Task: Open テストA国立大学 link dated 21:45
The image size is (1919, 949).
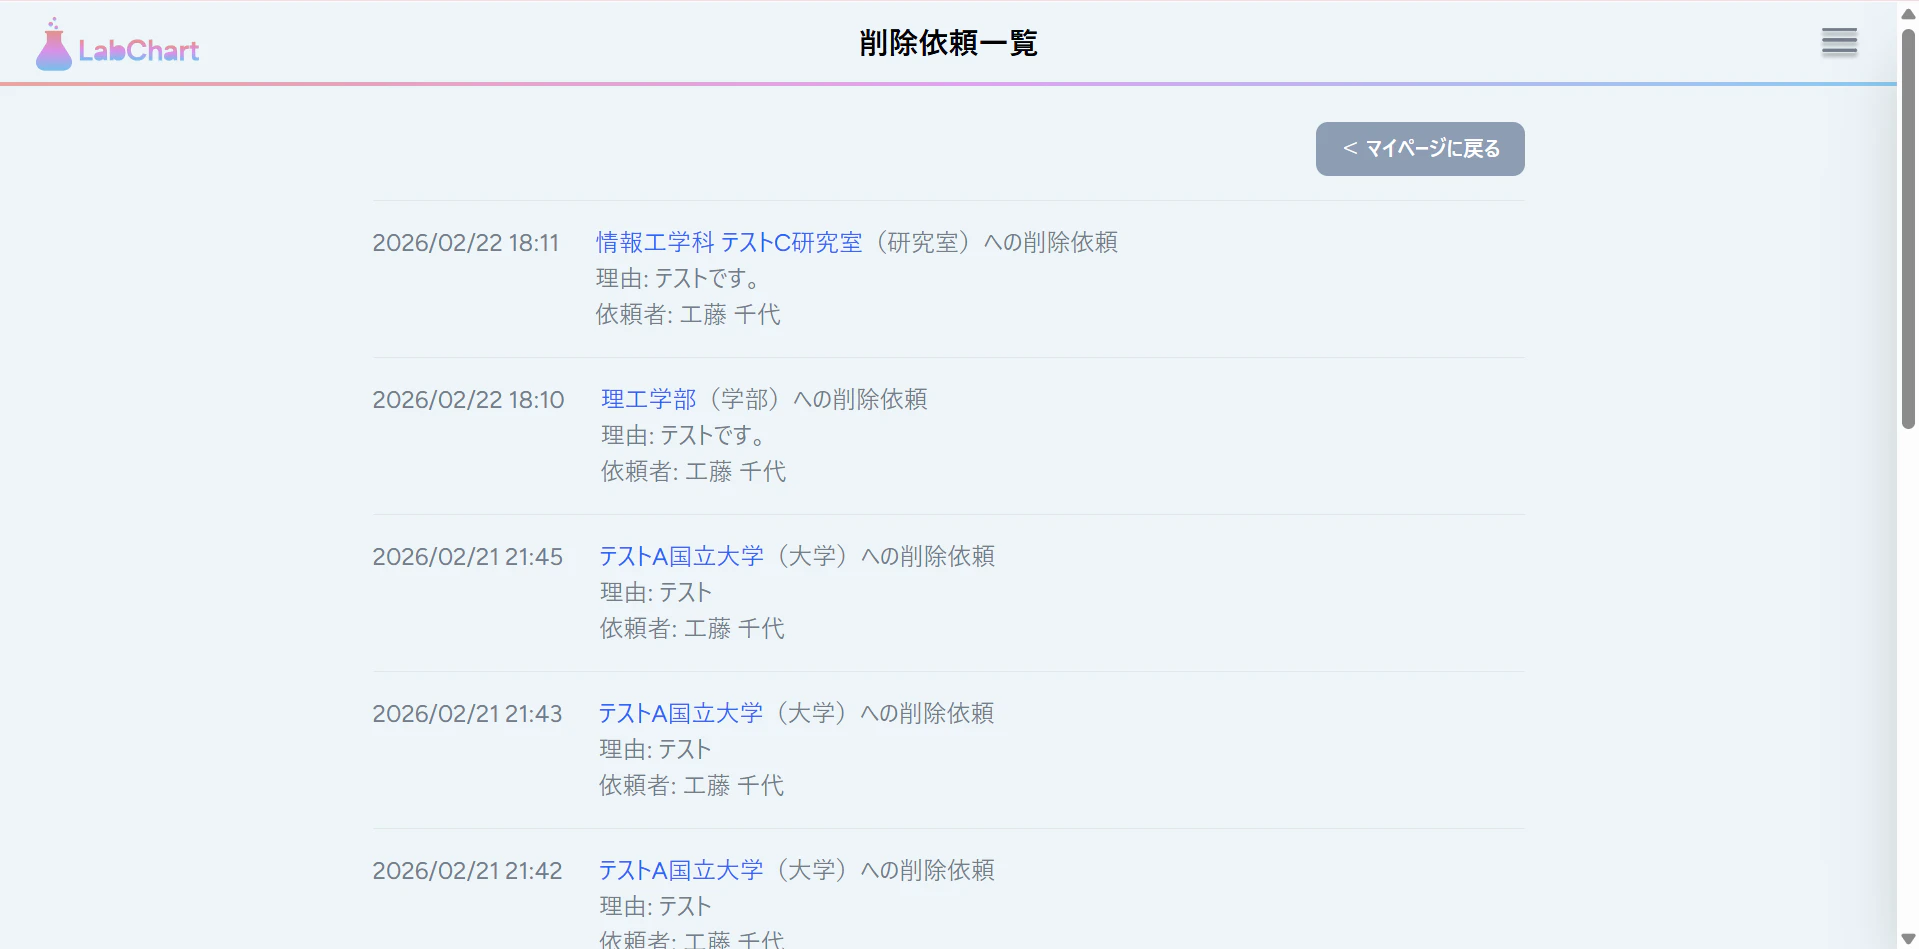Action: (x=681, y=557)
